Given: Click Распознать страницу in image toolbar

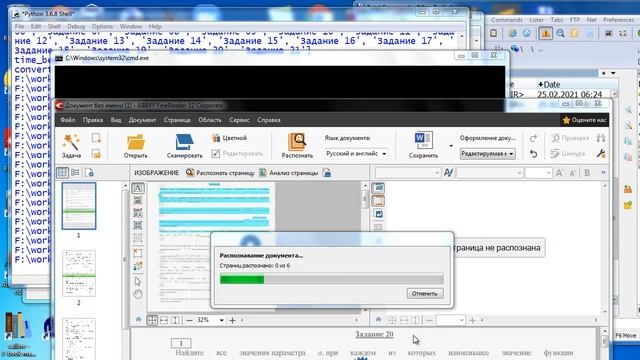Looking at the screenshot, I should (220, 173).
